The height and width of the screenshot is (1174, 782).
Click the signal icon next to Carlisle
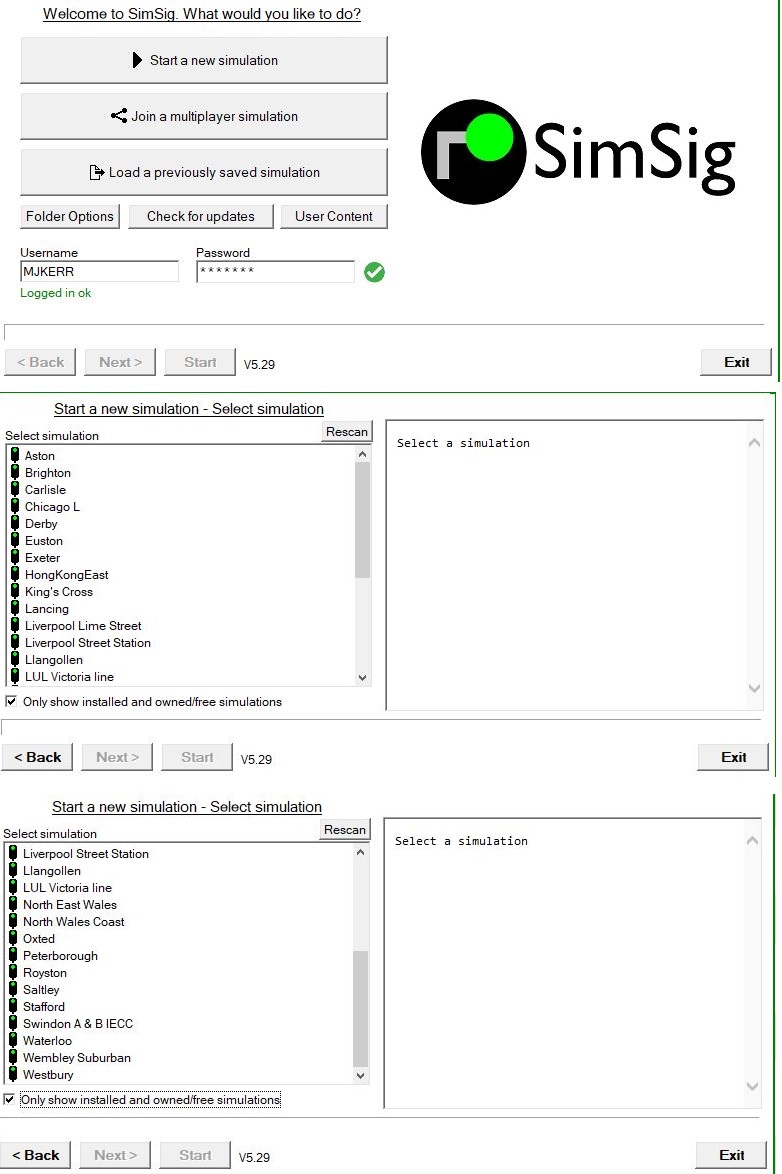[15, 490]
